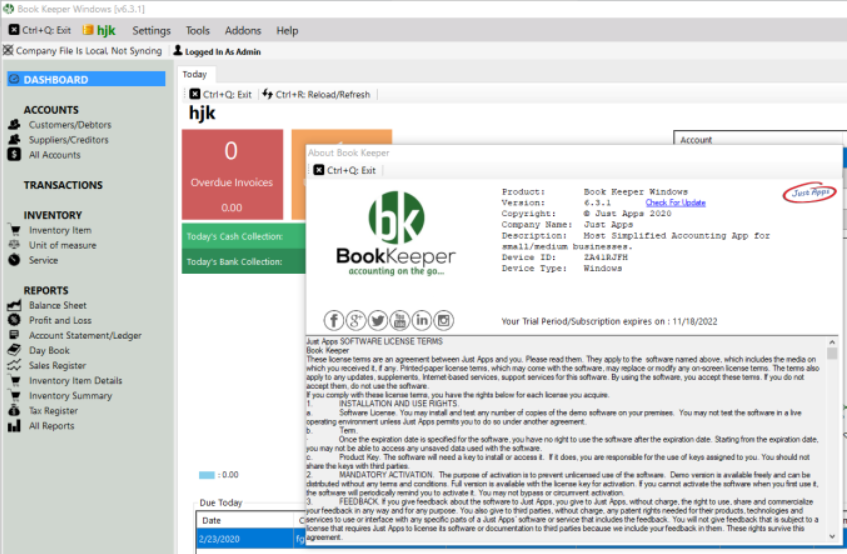Click Ctrl+Q: Exit in Today toolbar
The image size is (847, 554).
point(220,94)
